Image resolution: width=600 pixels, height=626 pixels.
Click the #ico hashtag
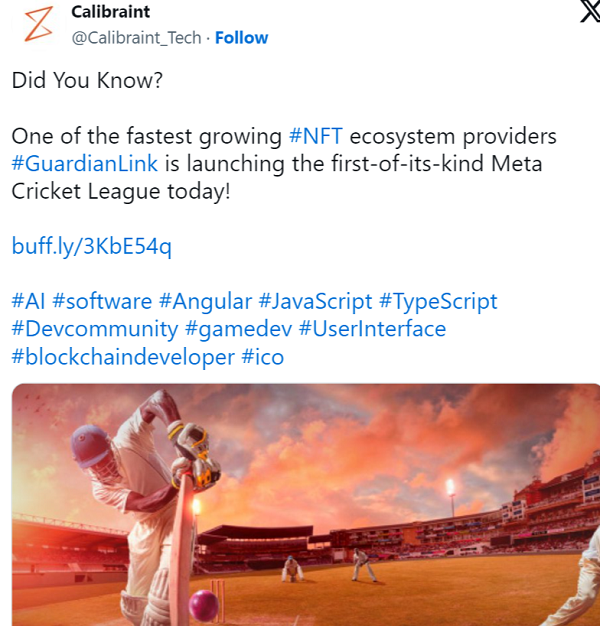pos(263,357)
